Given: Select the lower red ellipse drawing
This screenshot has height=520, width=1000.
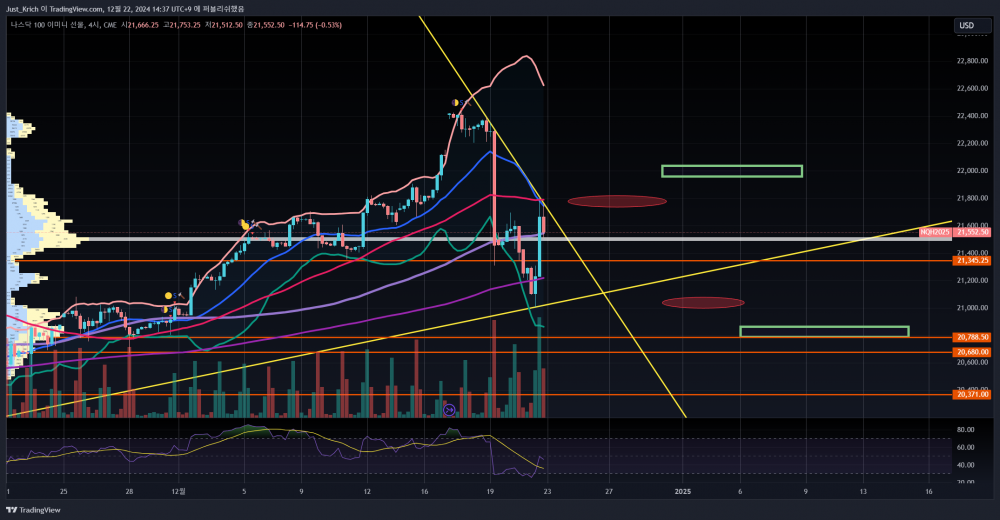Looking at the screenshot, I should (x=703, y=302).
